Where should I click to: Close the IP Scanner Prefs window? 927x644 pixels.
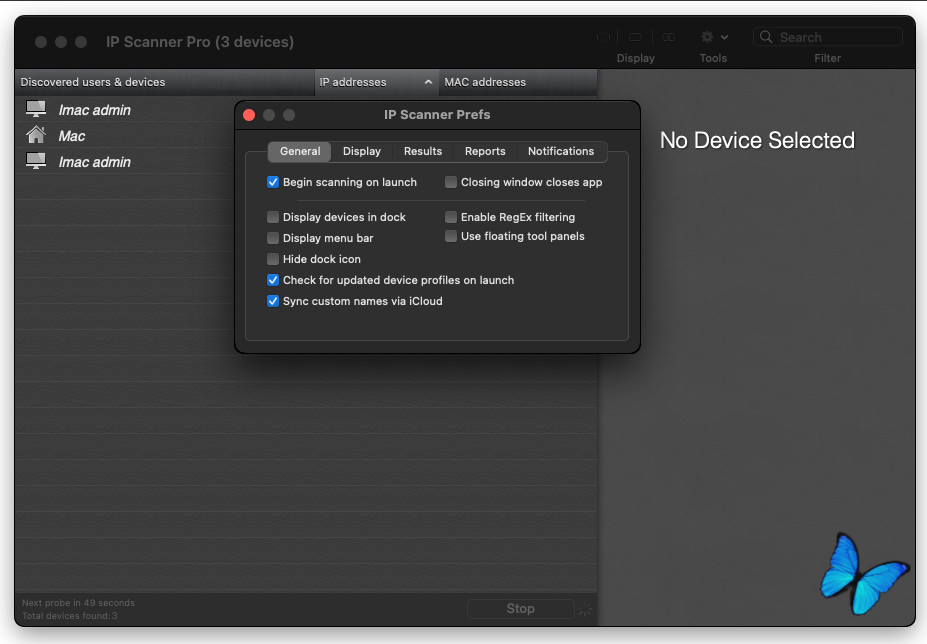pyautogui.click(x=249, y=115)
